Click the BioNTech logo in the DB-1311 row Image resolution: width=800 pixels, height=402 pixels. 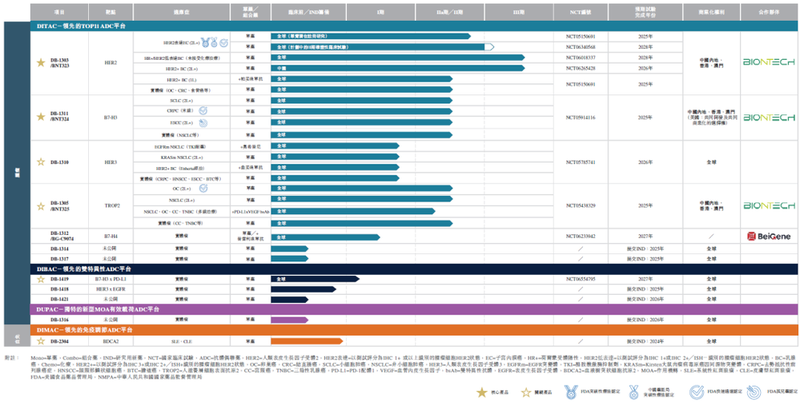pos(763,116)
